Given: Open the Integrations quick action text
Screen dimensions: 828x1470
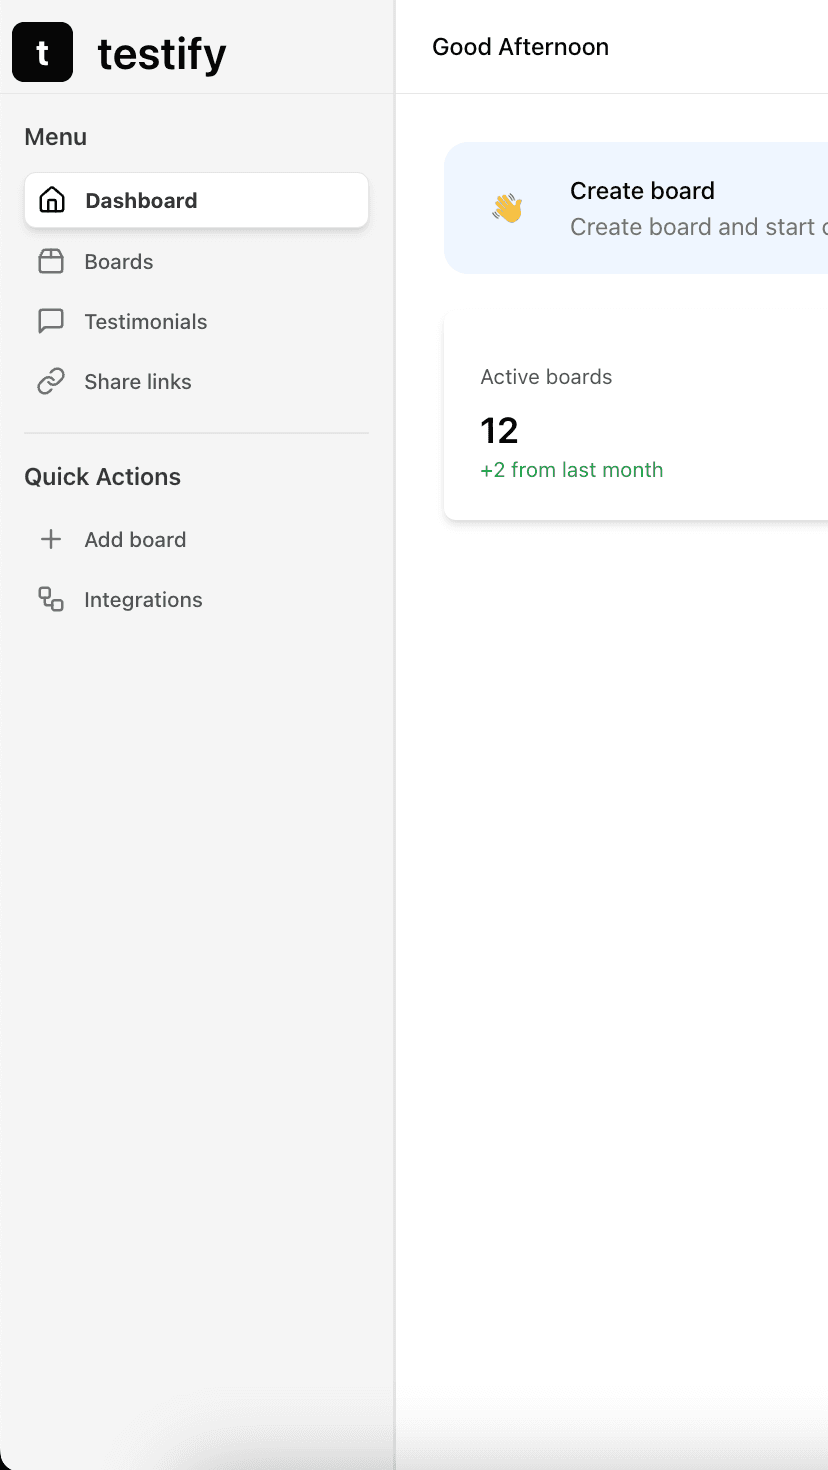Looking at the screenshot, I should 143,600.
